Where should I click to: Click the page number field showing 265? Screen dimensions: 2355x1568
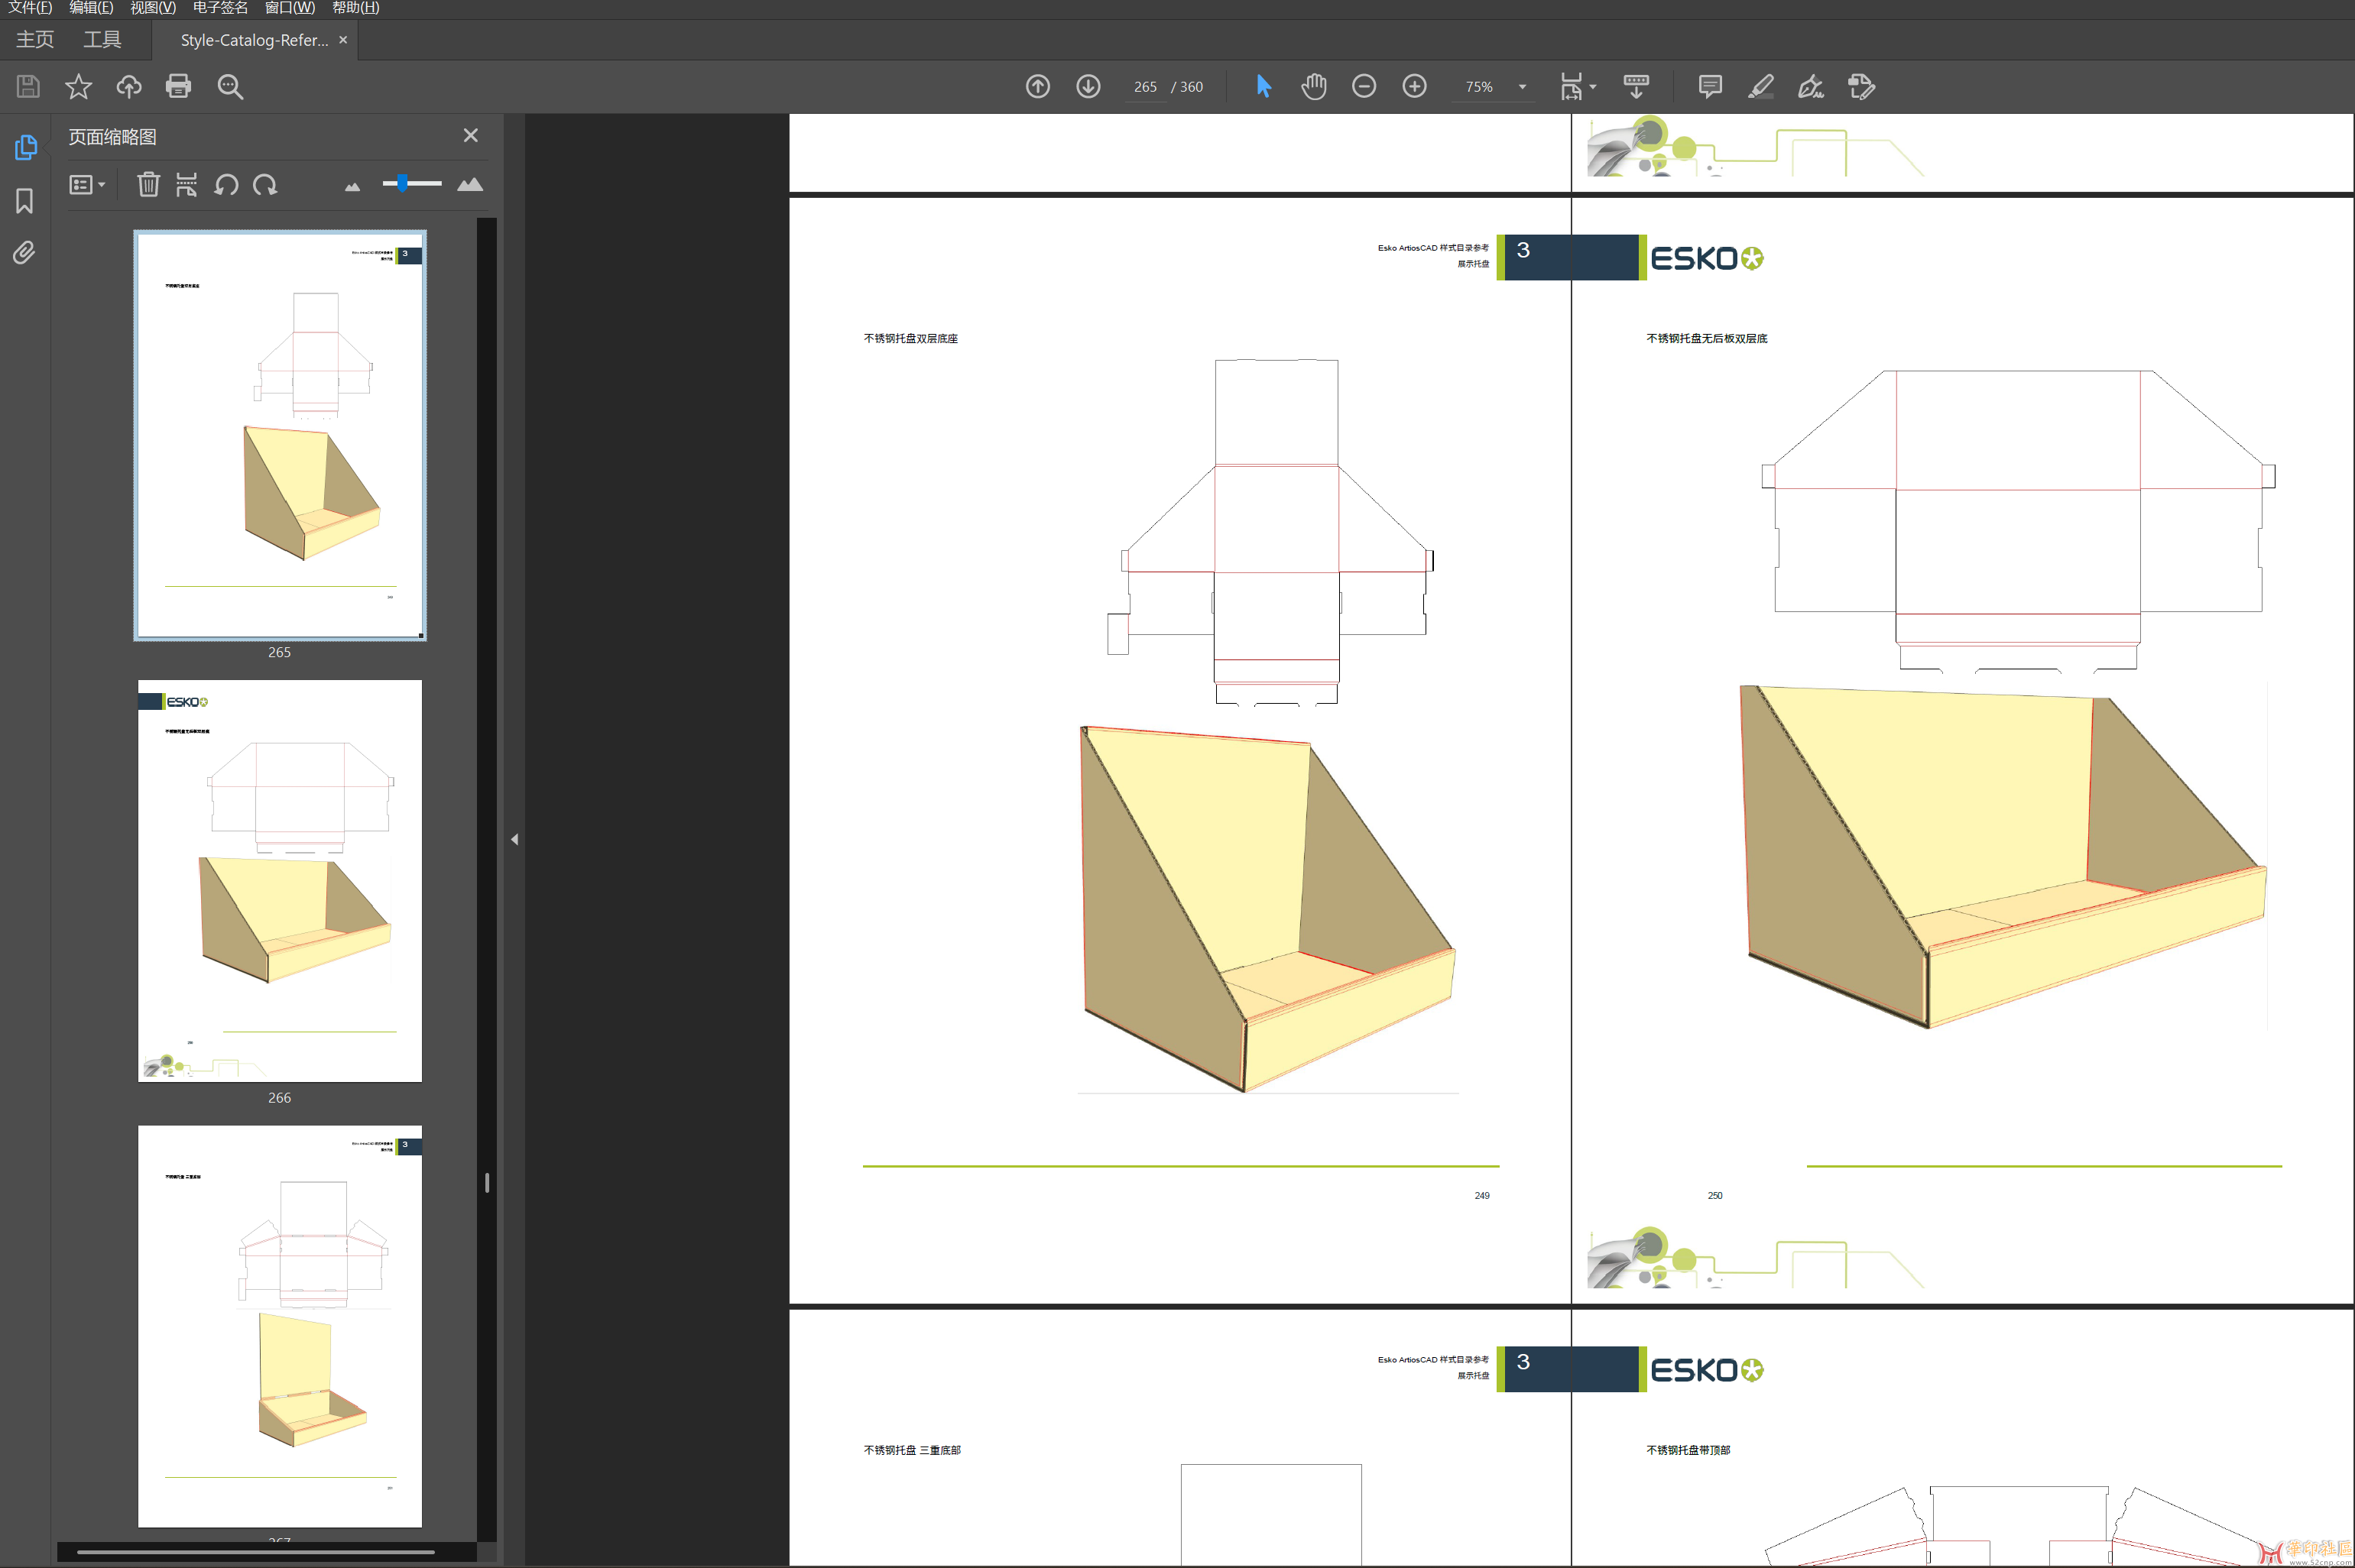[1145, 87]
